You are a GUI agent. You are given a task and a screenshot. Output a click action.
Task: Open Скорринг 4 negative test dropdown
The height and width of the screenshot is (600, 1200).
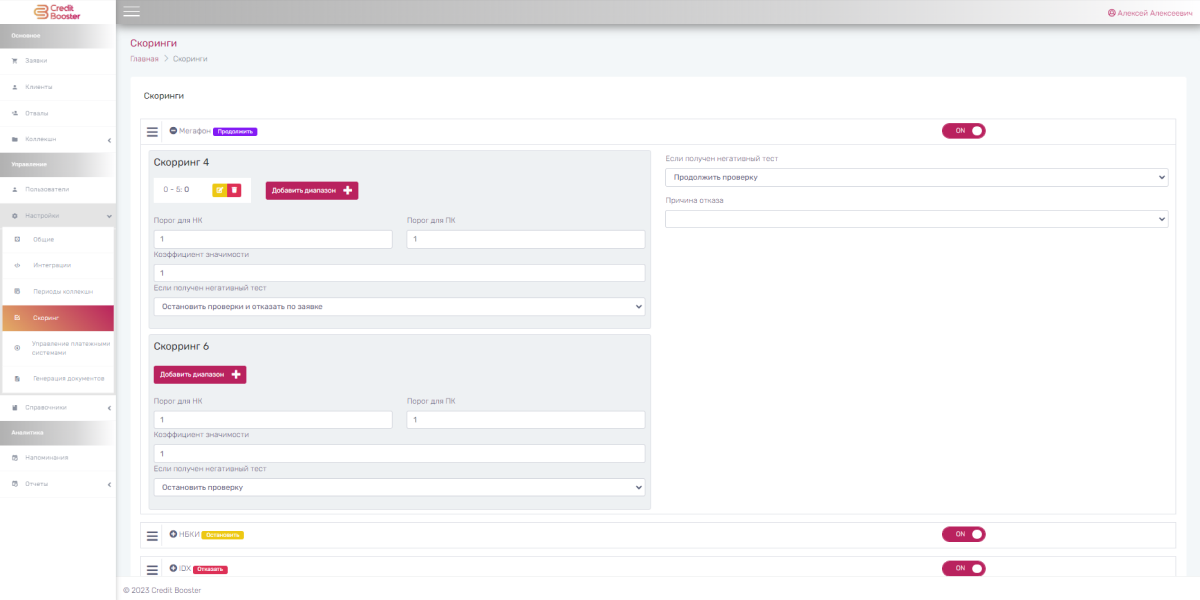tap(399, 307)
